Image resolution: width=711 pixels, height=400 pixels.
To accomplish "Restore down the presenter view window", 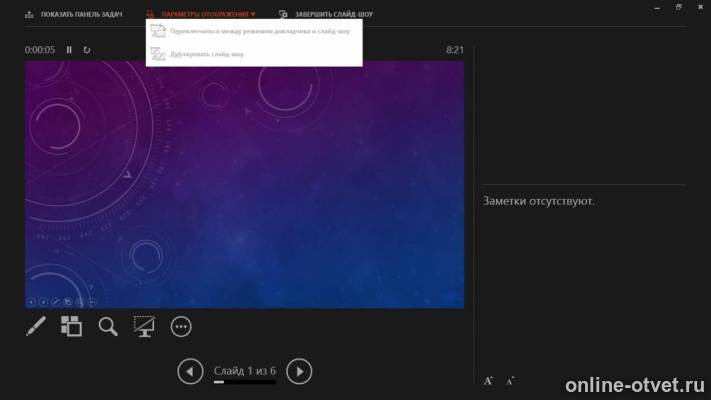I will pos(679,7).
